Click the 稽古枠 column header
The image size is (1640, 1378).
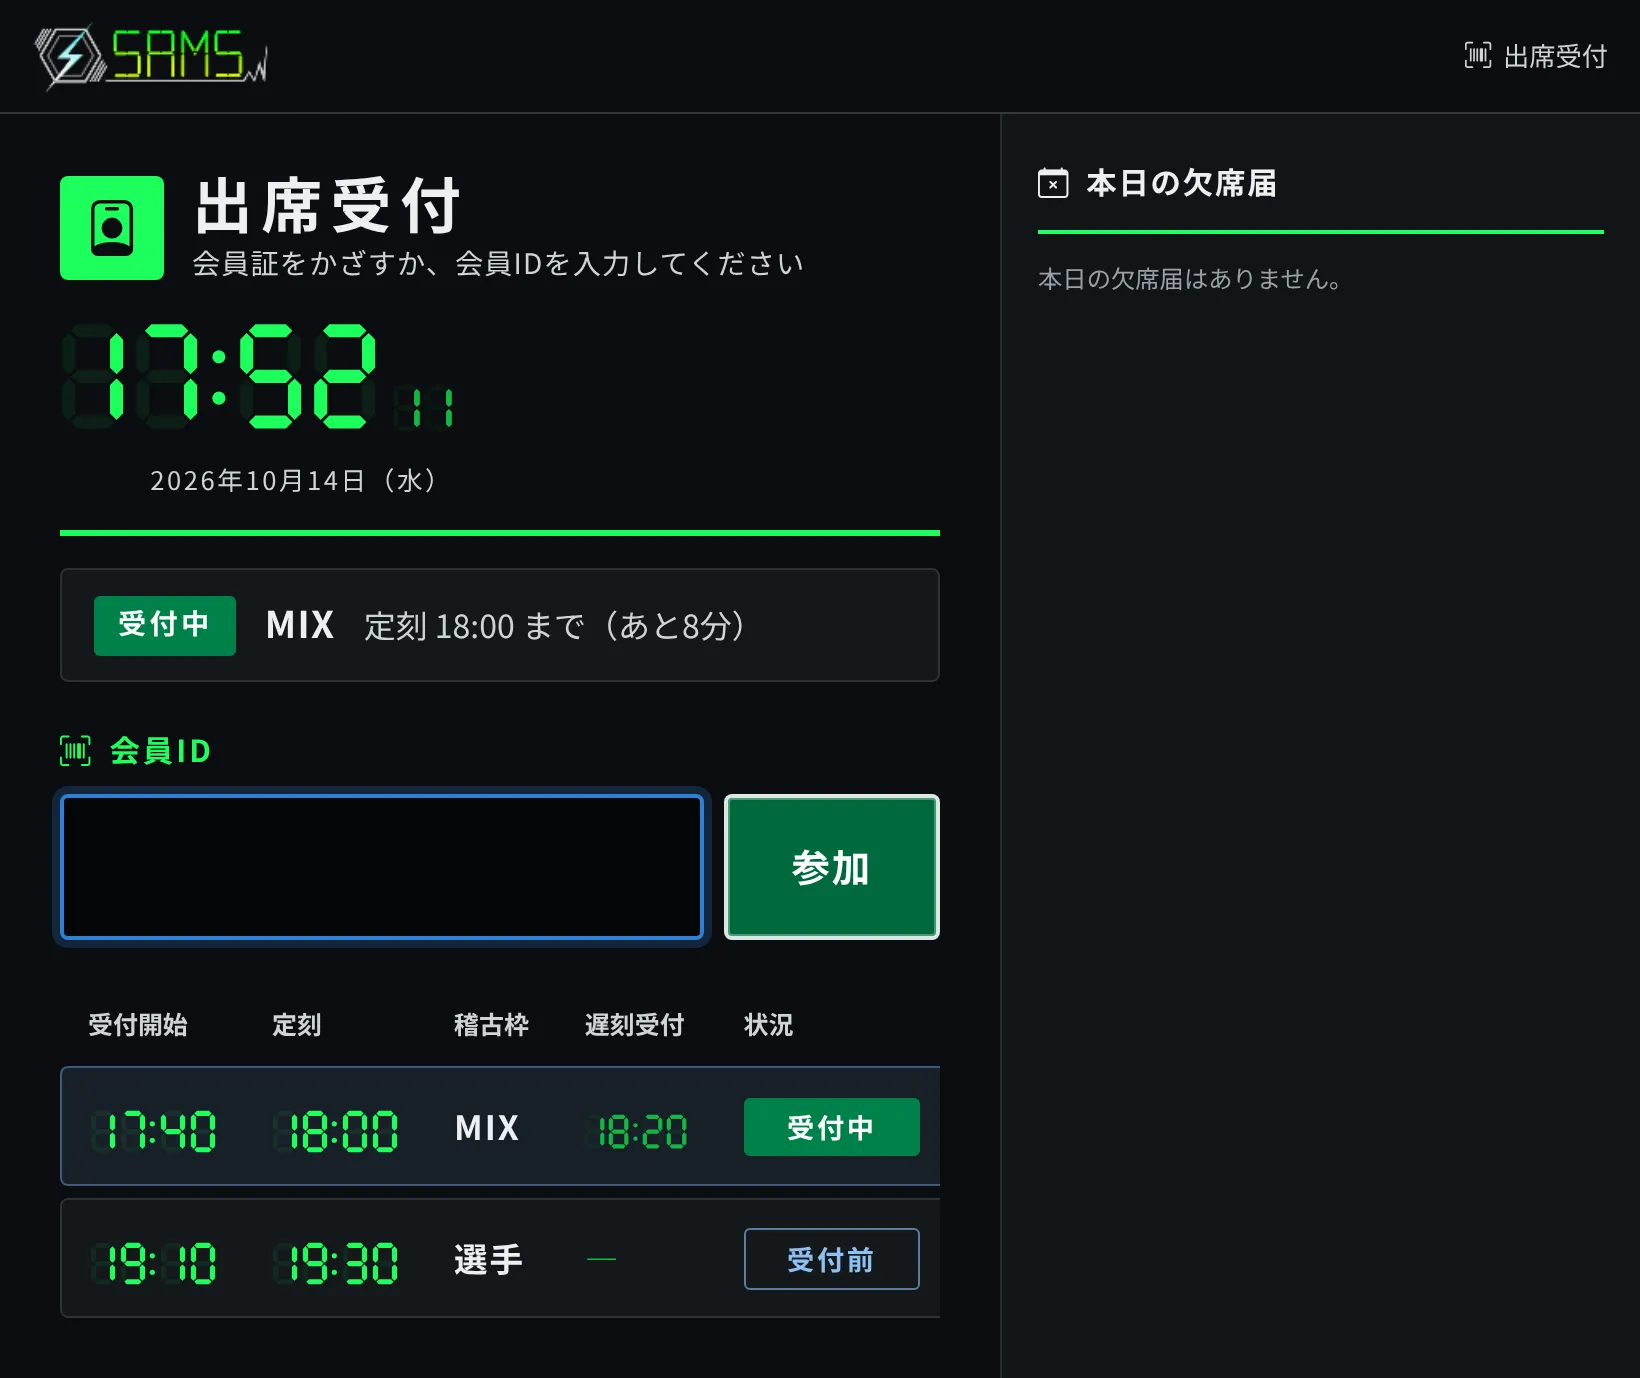coord(491,1025)
